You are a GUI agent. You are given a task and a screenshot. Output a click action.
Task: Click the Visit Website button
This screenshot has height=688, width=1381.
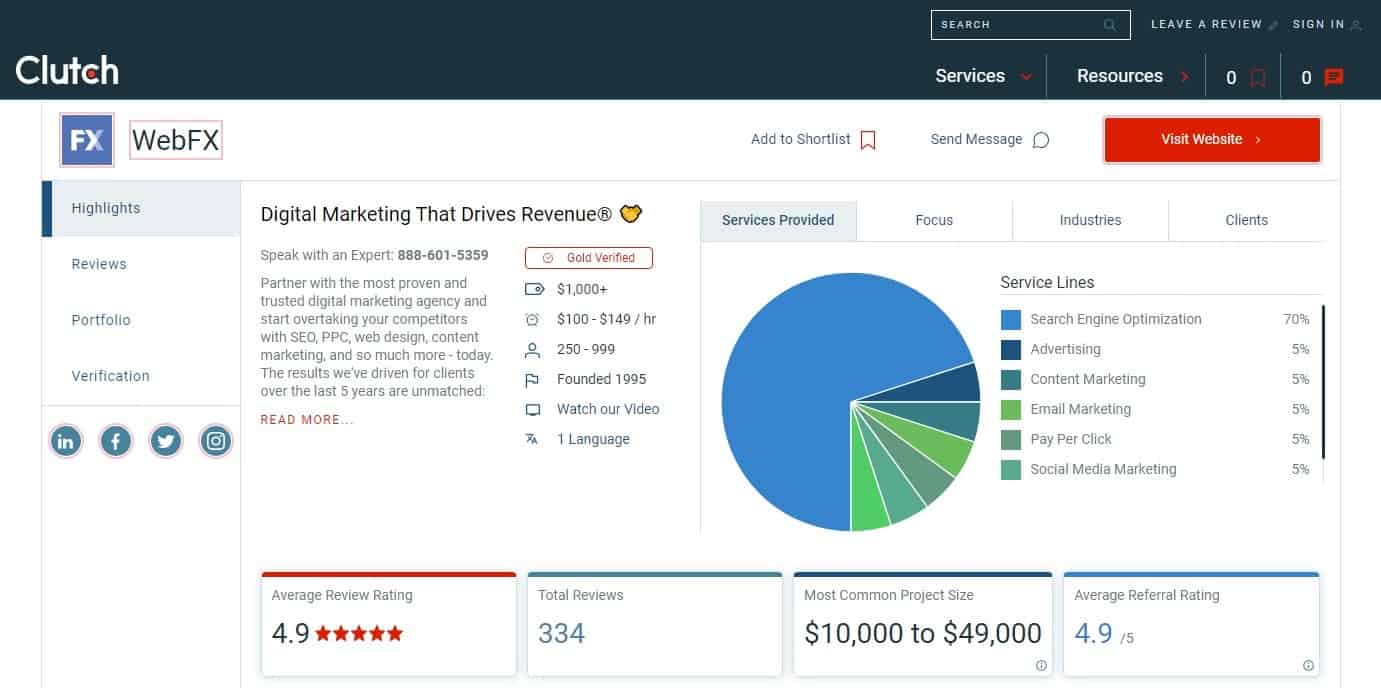pos(1212,139)
